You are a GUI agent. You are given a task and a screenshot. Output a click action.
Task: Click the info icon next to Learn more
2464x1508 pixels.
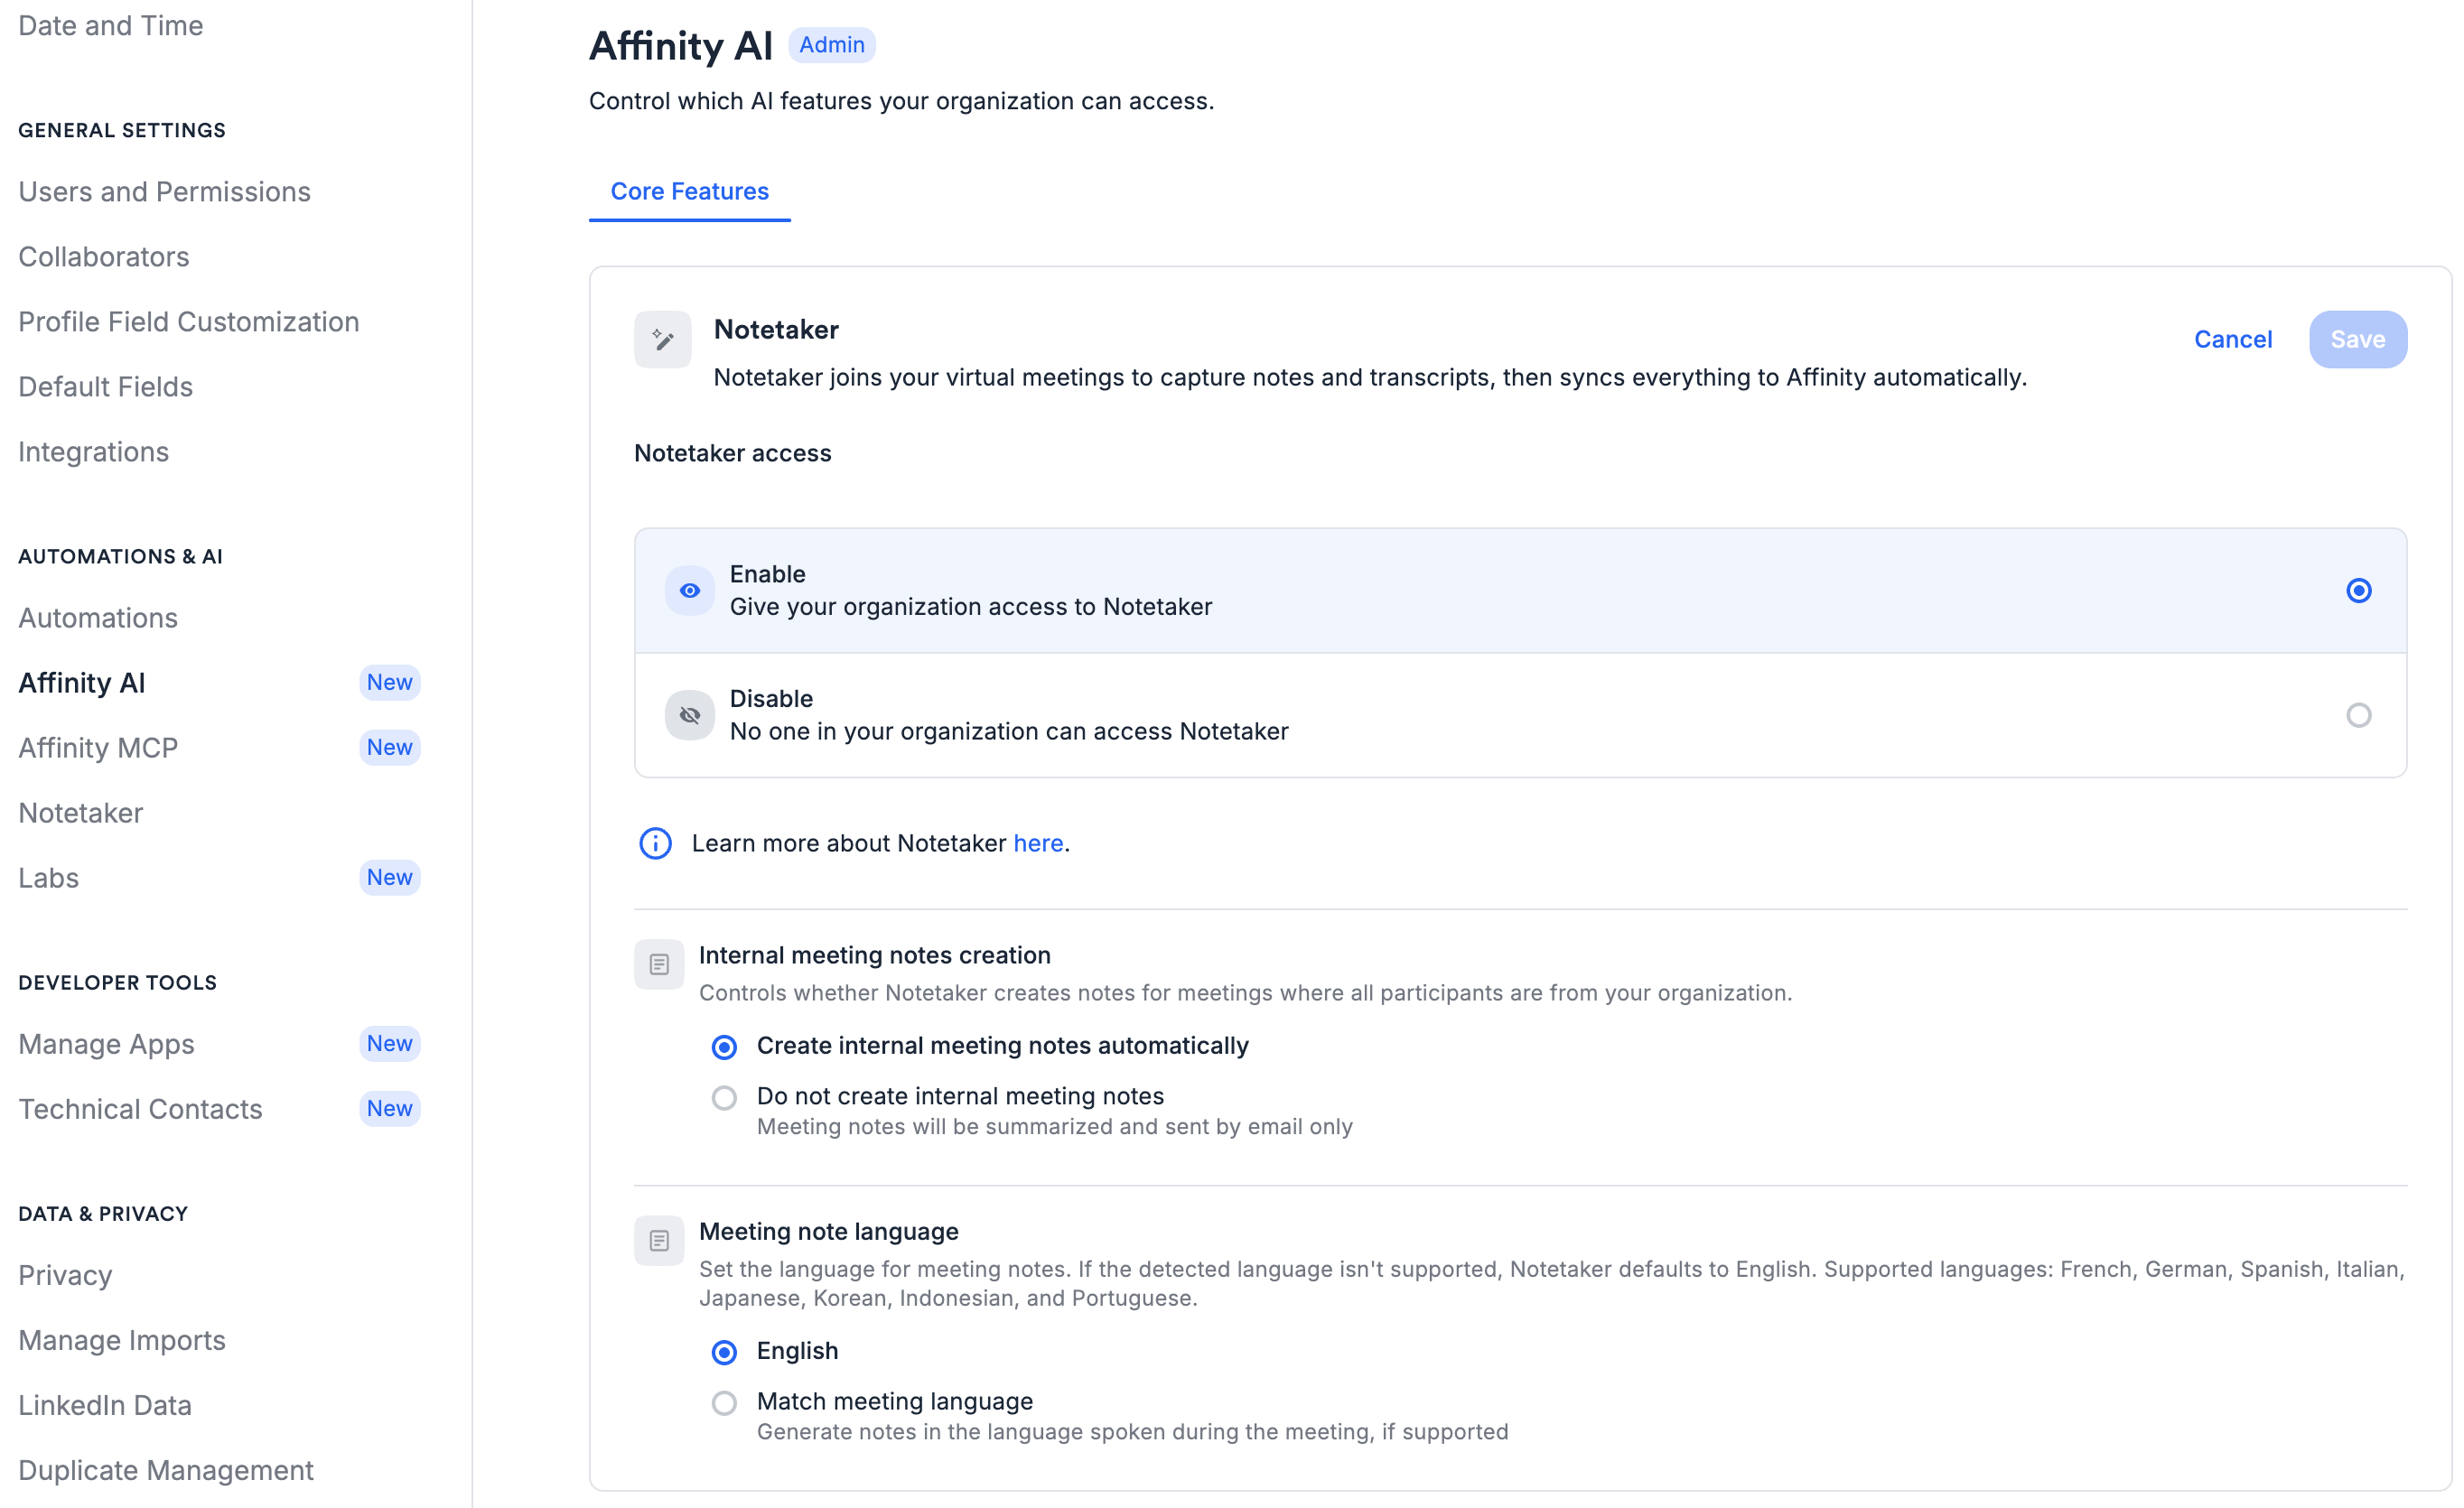click(x=656, y=843)
